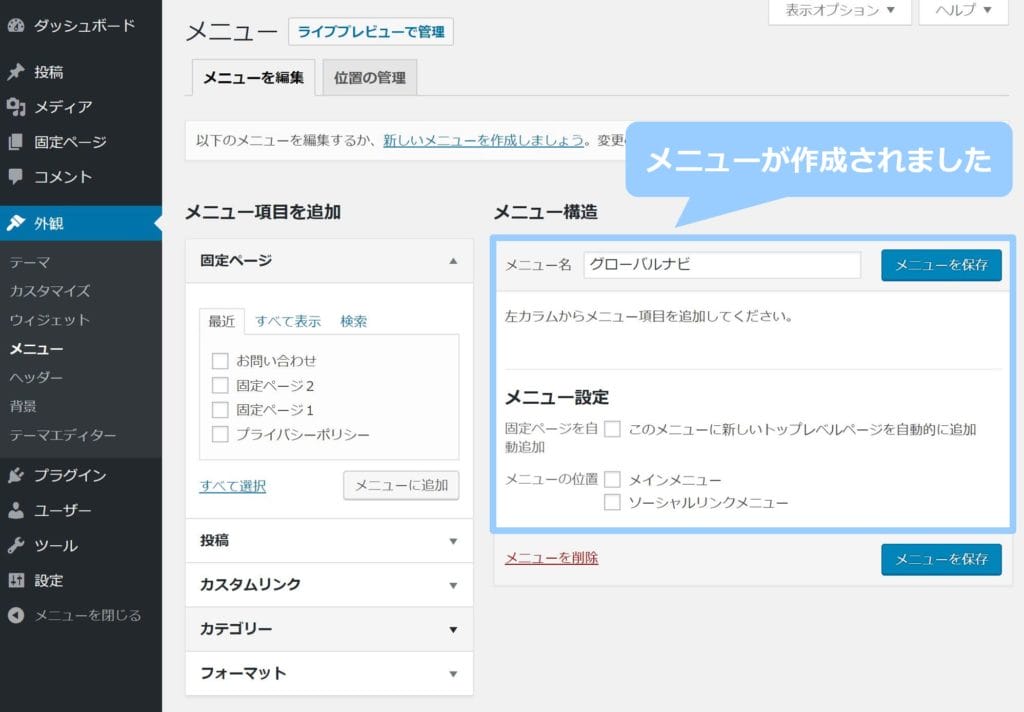The height and width of the screenshot is (712, 1024).
Task: Click the collapse-menu arrow icon
Action: click(16, 615)
